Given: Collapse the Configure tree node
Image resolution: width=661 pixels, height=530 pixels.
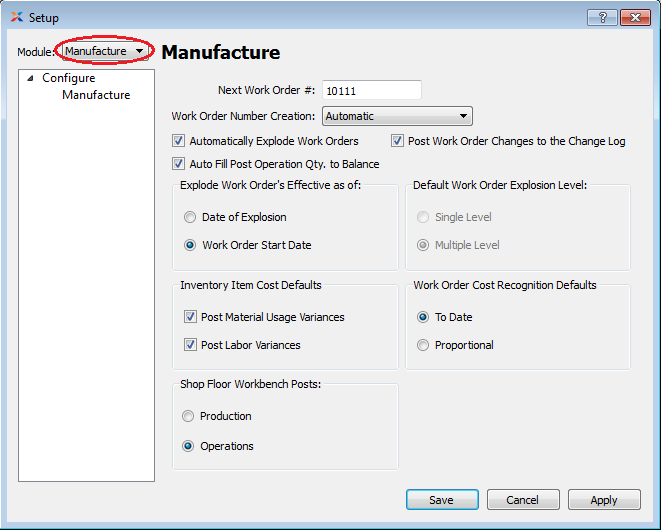Looking at the screenshot, I should pyautogui.click(x=30, y=78).
